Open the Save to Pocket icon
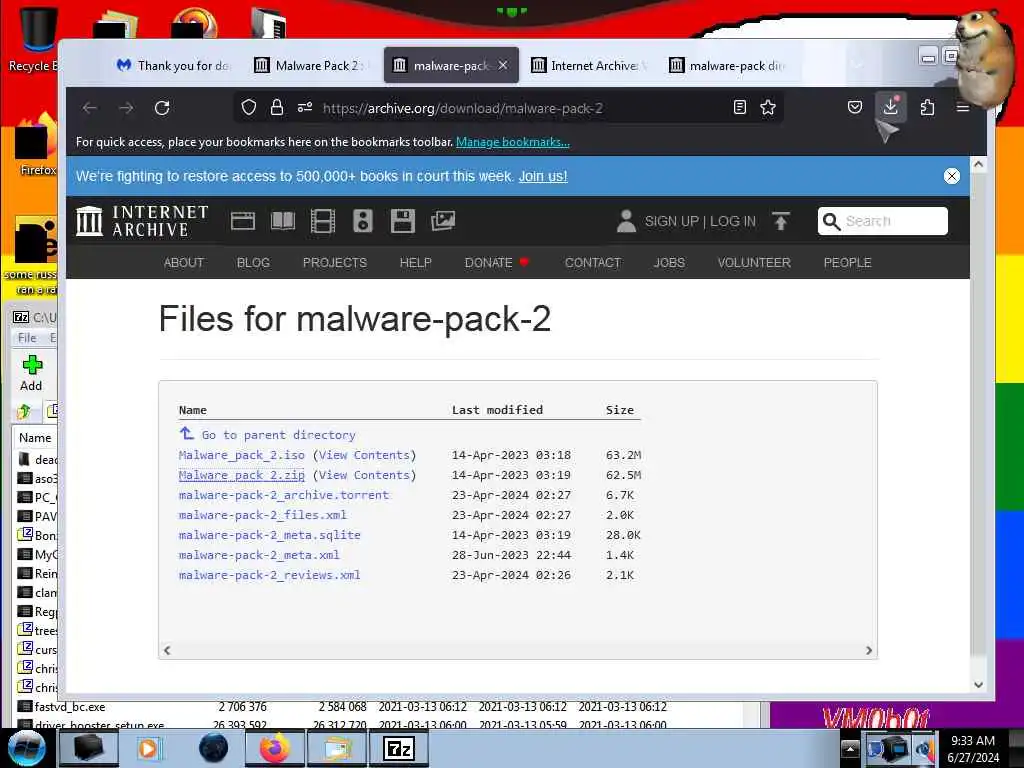Screen dimensions: 1024x768 click(855, 108)
